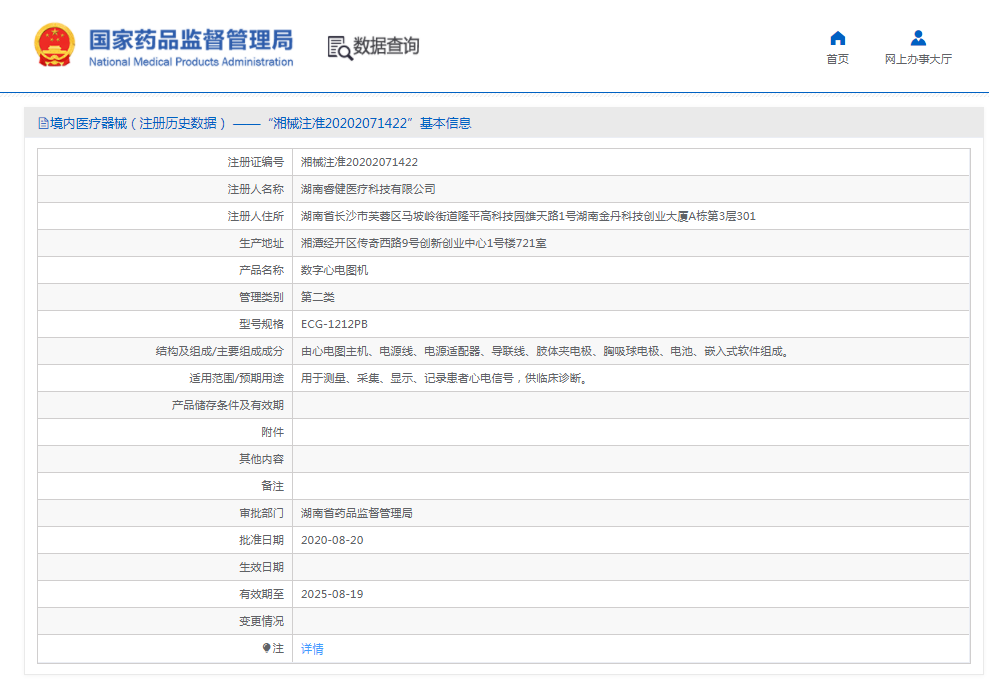Click the document icon in section header

point(43,124)
